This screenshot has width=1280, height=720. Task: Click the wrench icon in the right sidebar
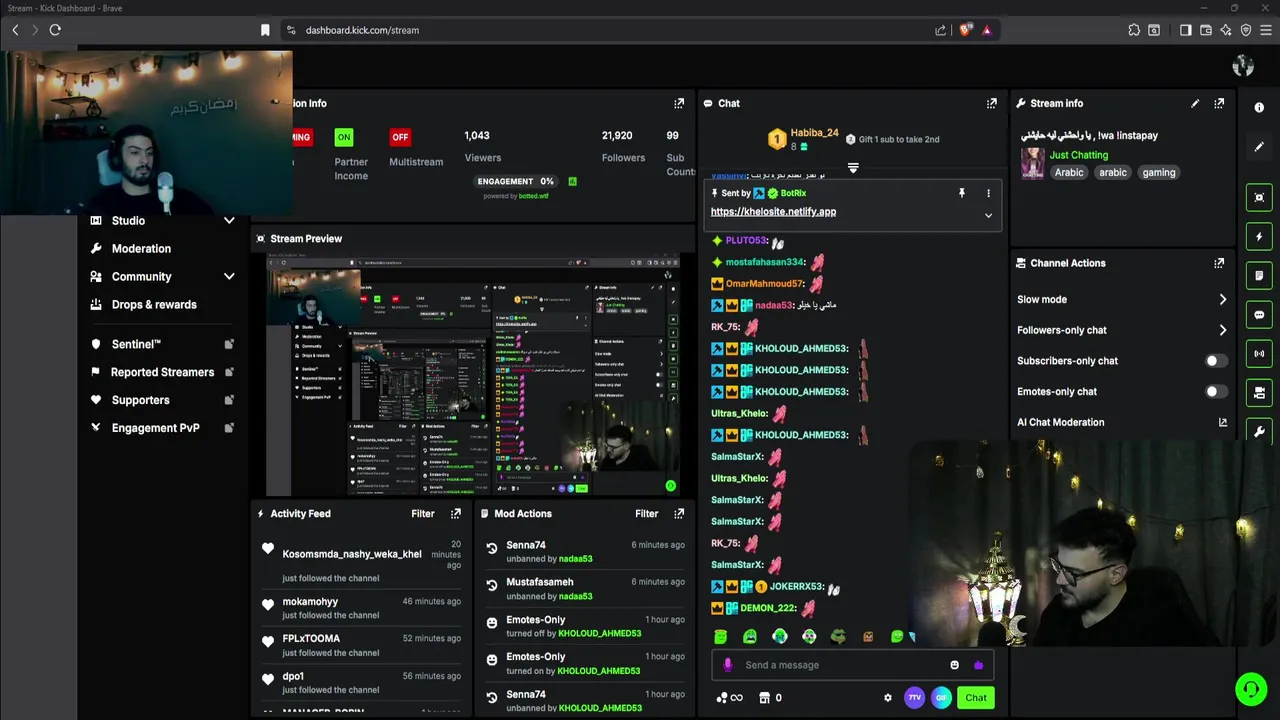click(1259, 431)
